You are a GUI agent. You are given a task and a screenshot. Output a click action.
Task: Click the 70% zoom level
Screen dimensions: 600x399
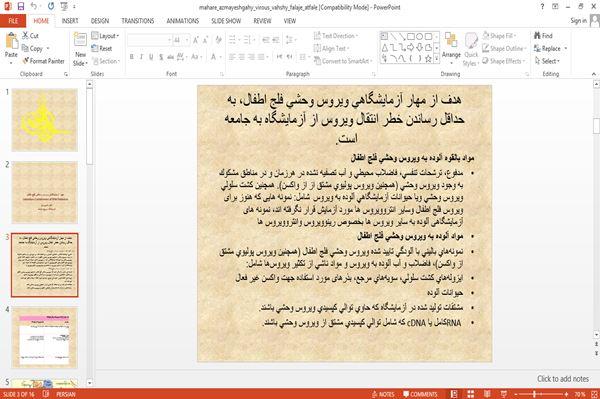[580, 394]
